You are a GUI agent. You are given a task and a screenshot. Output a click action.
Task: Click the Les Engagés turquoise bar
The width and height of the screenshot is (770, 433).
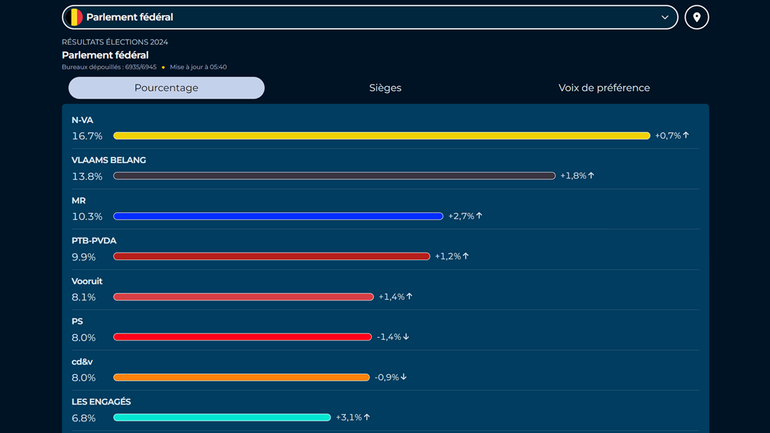222,417
